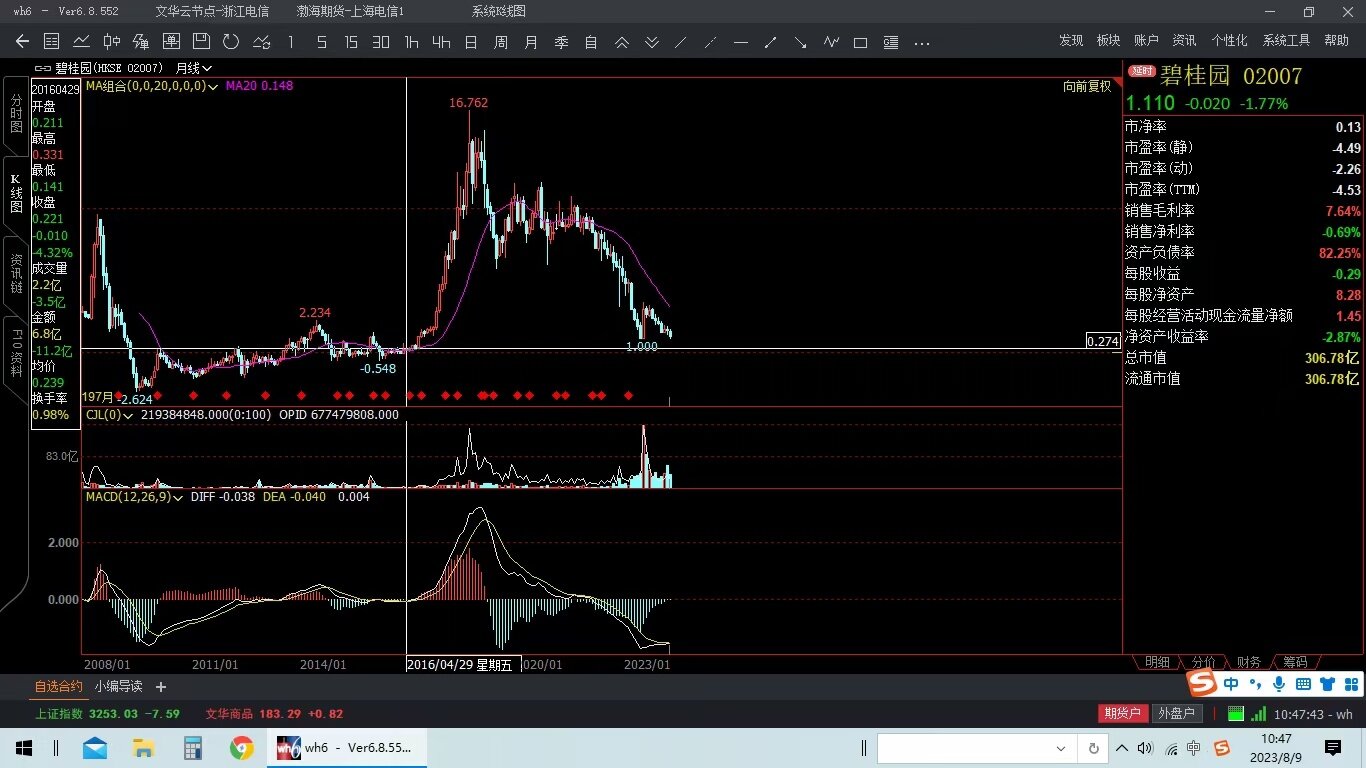
Task: Click the circular refresh icon
Action: click(231, 42)
